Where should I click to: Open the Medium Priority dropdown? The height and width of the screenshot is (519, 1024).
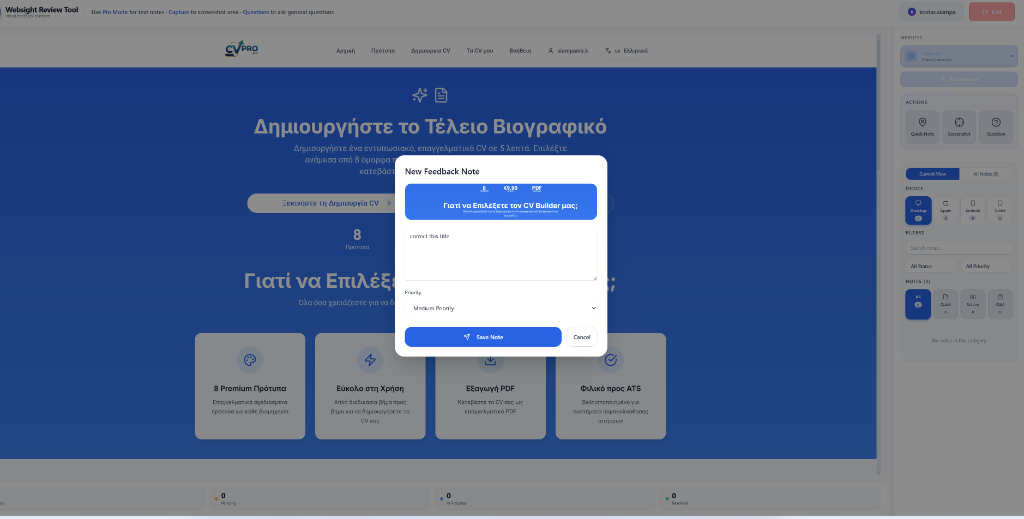click(500, 308)
